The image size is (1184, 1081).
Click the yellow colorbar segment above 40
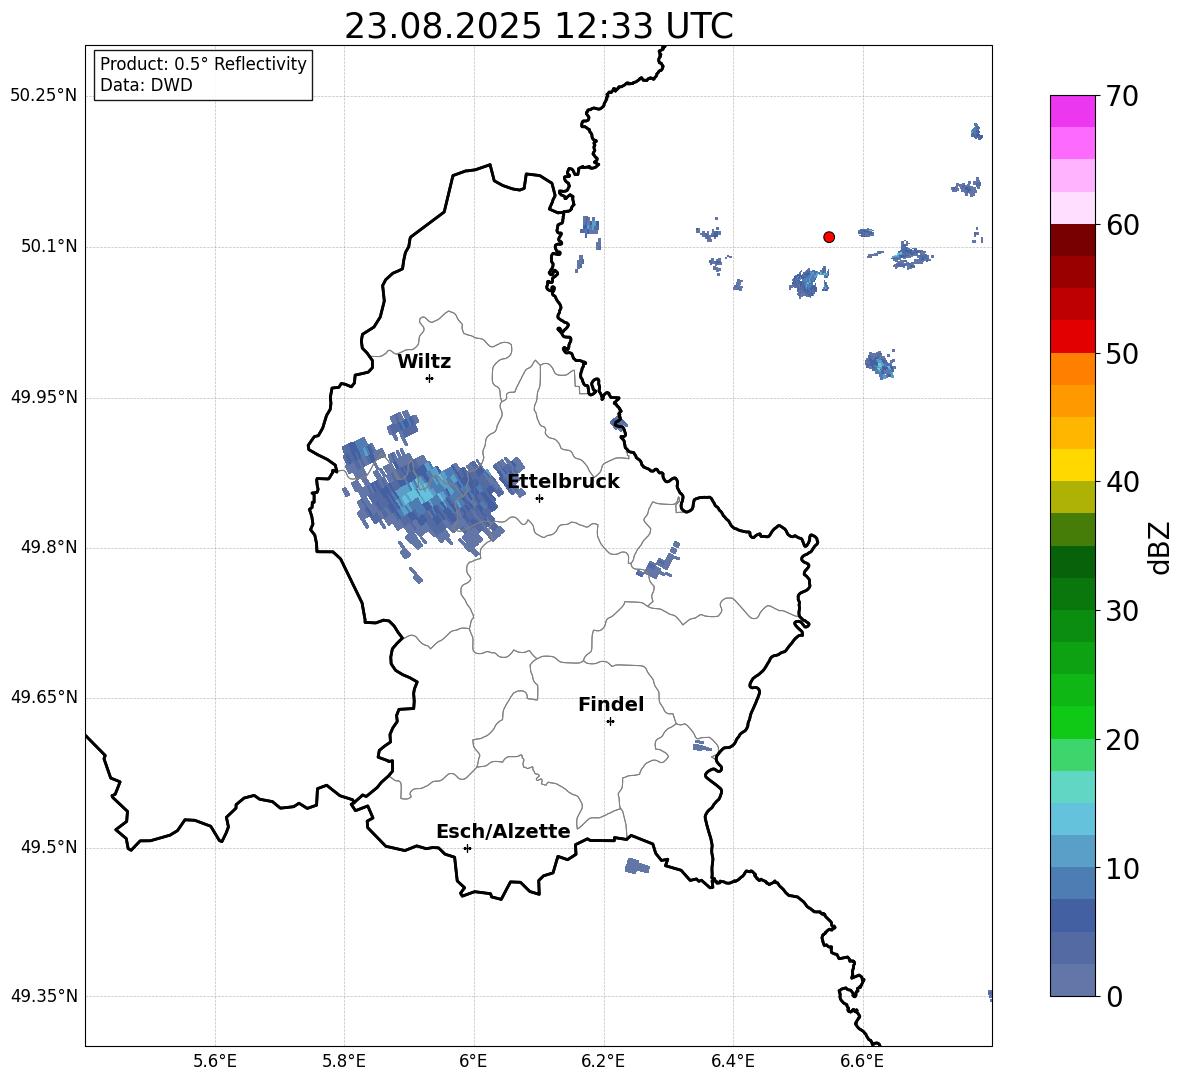(1073, 465)
